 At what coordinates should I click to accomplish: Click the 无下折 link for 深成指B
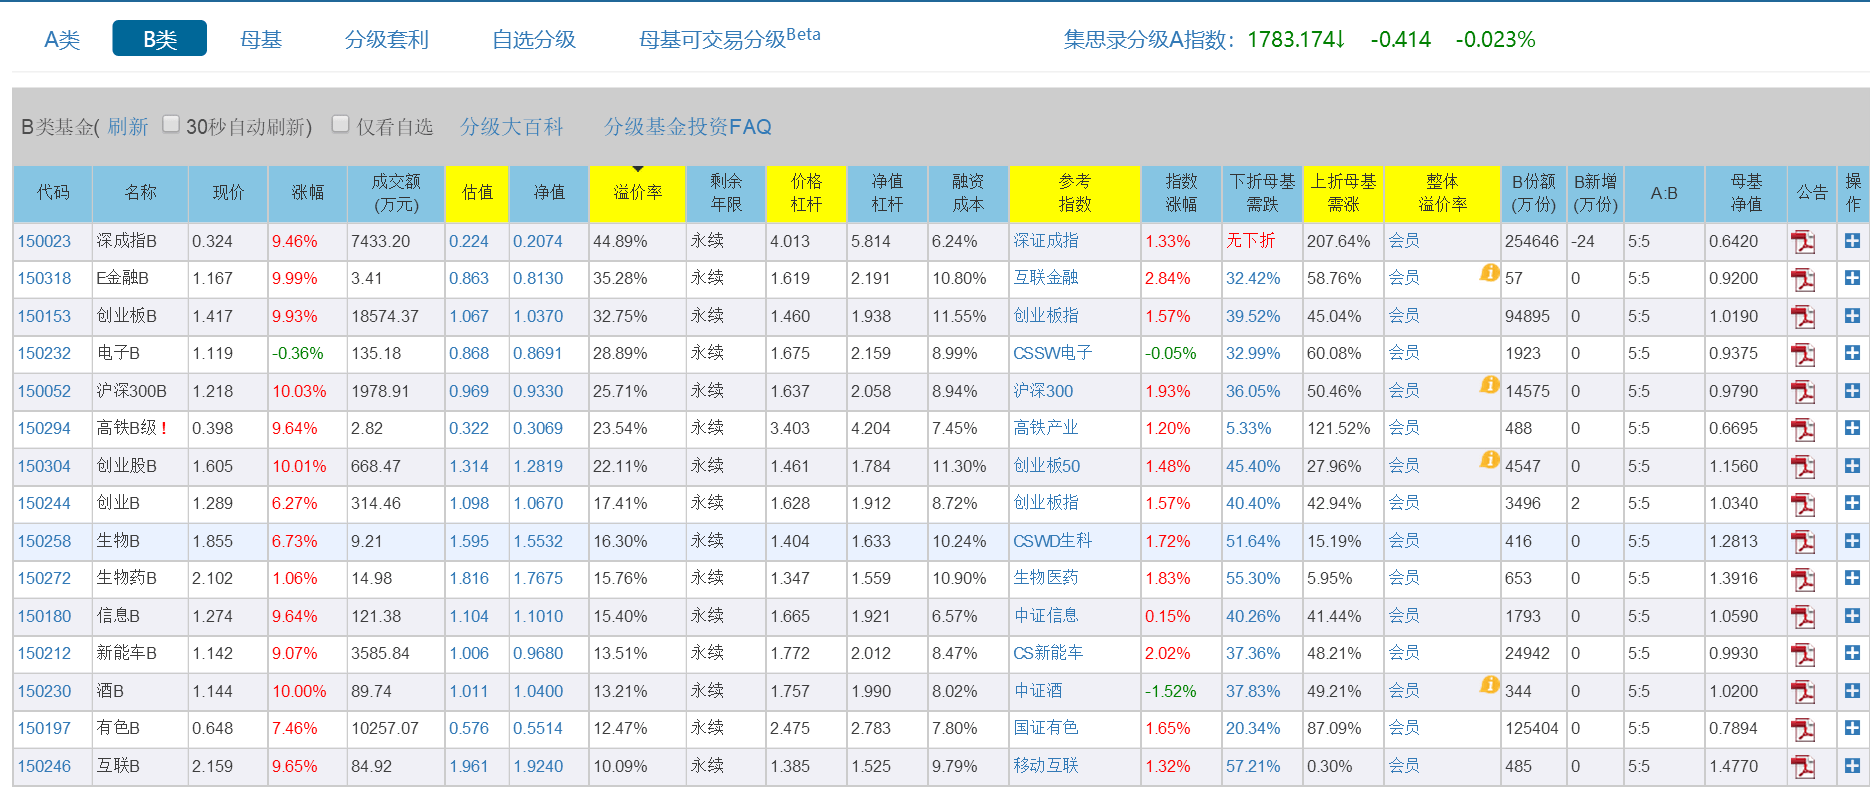point(1251,241)
